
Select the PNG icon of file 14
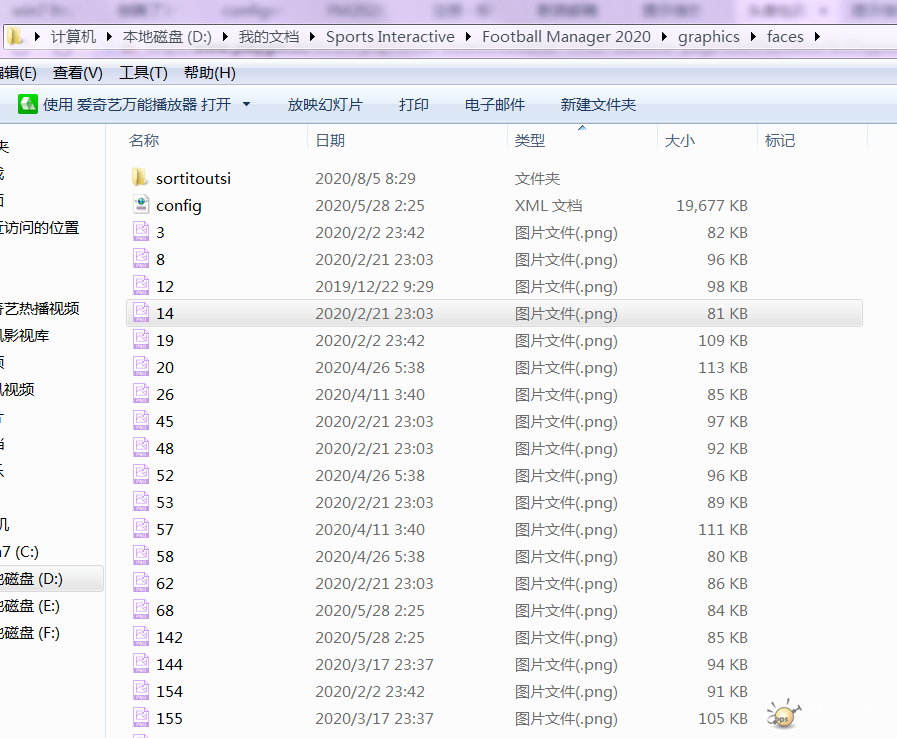pos(141,312)
